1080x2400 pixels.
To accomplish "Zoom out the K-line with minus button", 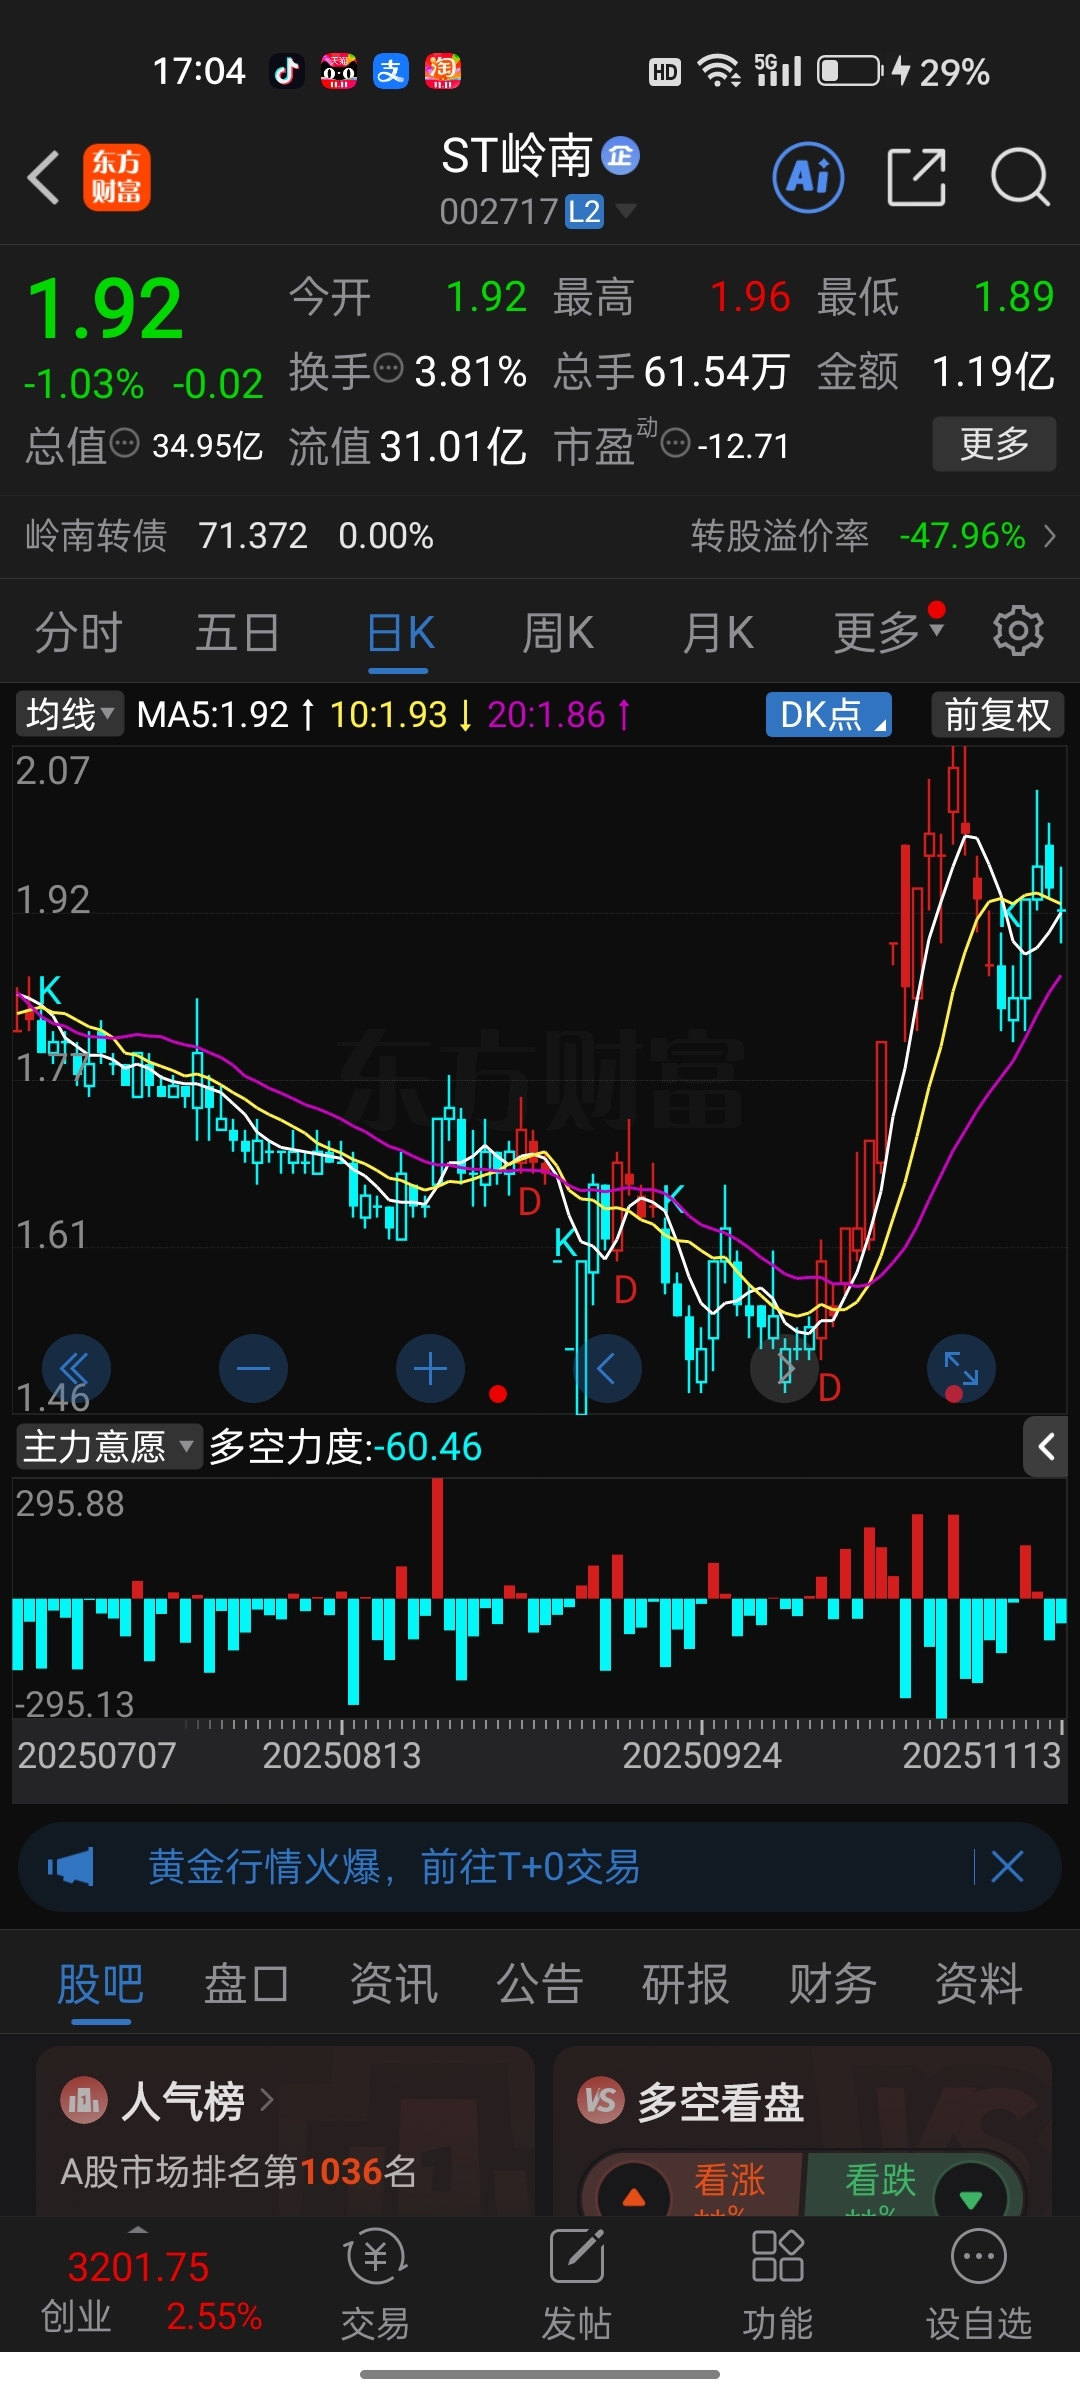I will click(253, 1368).
